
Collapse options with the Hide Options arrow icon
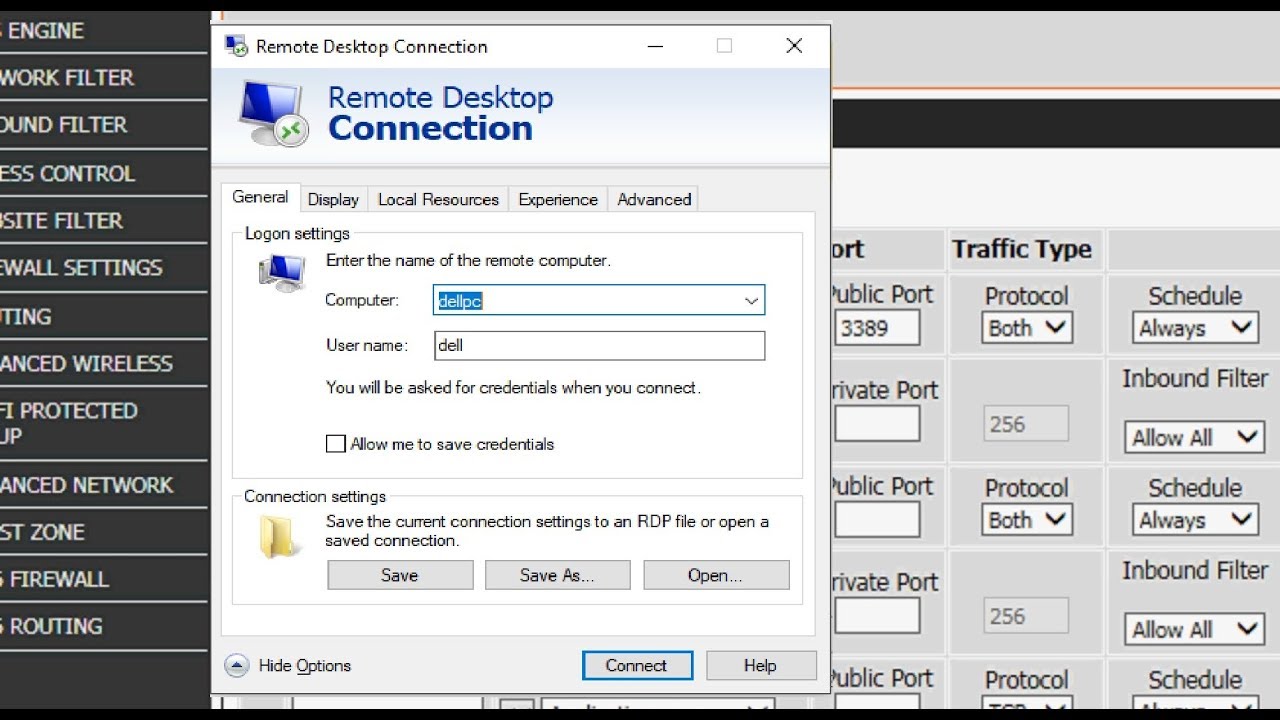[x=236, y=665]
